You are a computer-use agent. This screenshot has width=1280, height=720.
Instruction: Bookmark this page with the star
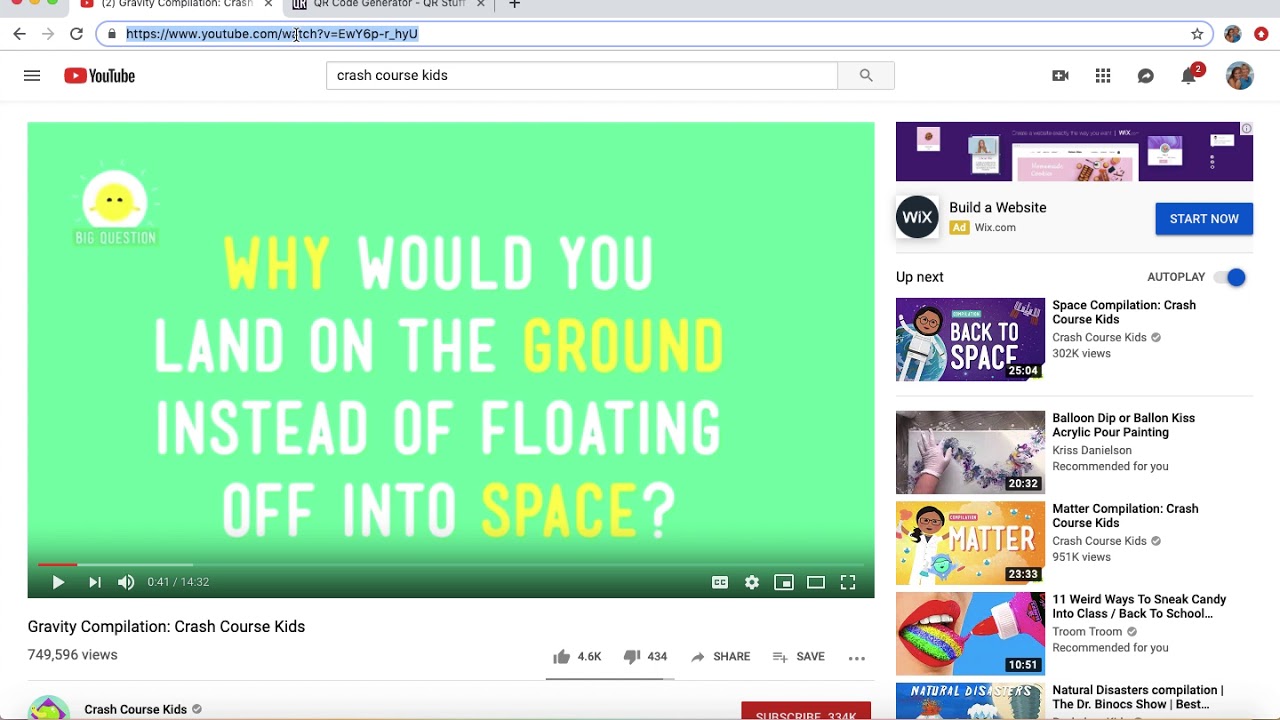click(1197, 34)
